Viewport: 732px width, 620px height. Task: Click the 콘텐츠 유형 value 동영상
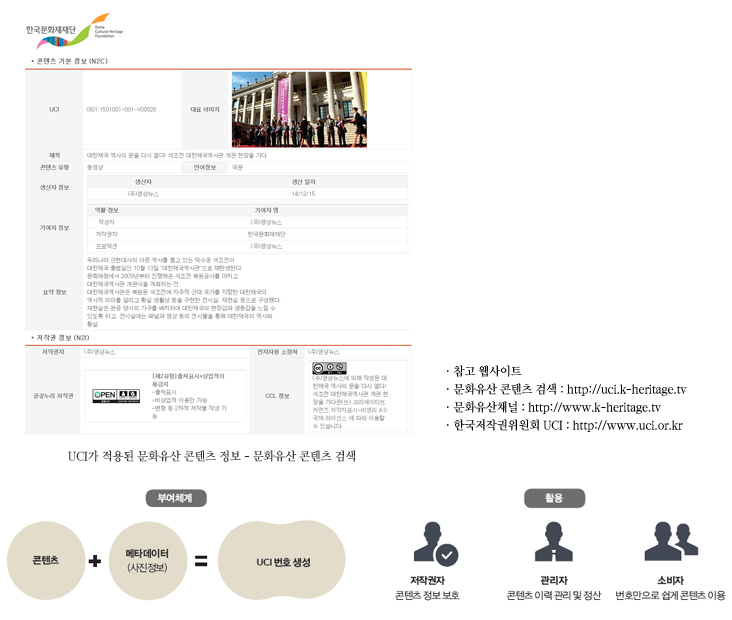pos(95,168)
